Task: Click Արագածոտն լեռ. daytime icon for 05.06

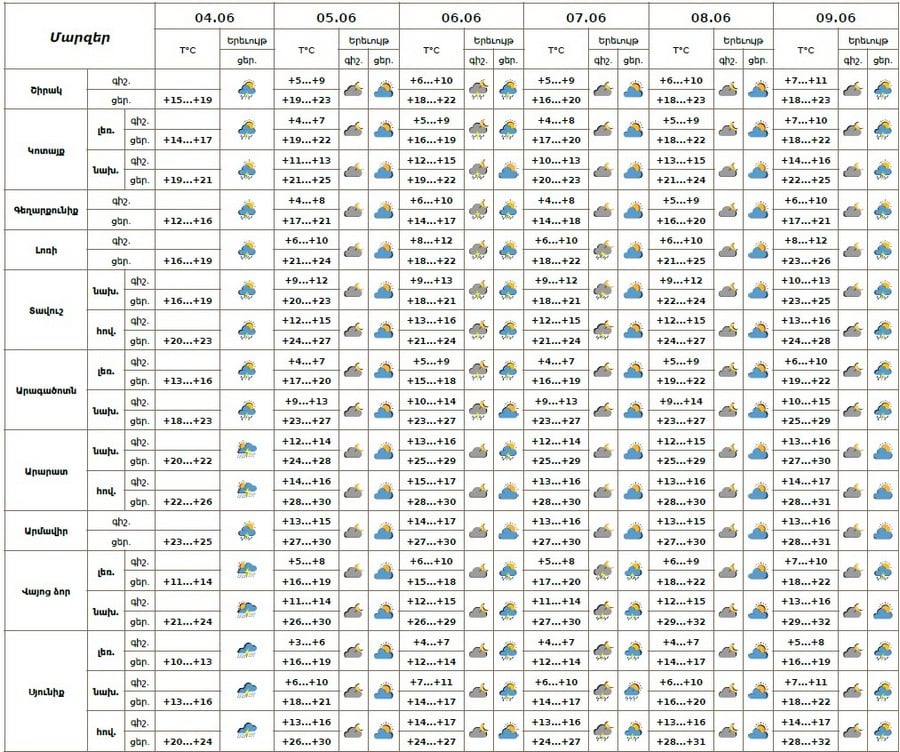Action: click(383, 371)
